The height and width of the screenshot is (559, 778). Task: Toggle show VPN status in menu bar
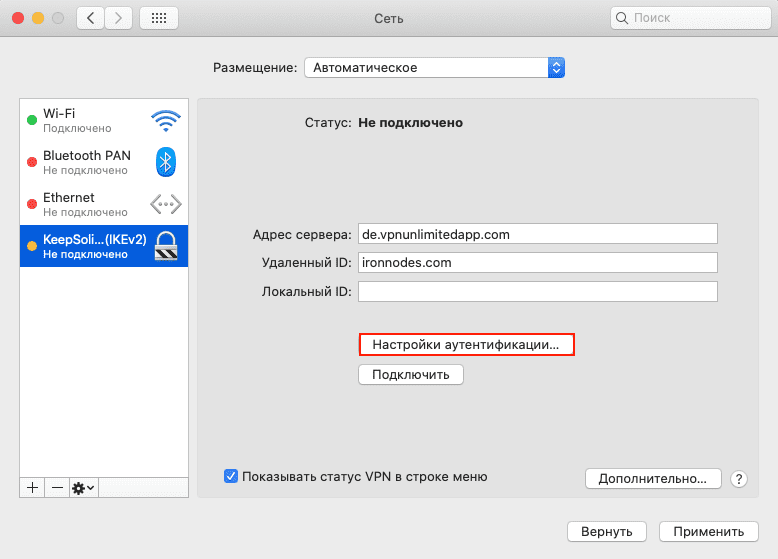(x=231, y=476)
